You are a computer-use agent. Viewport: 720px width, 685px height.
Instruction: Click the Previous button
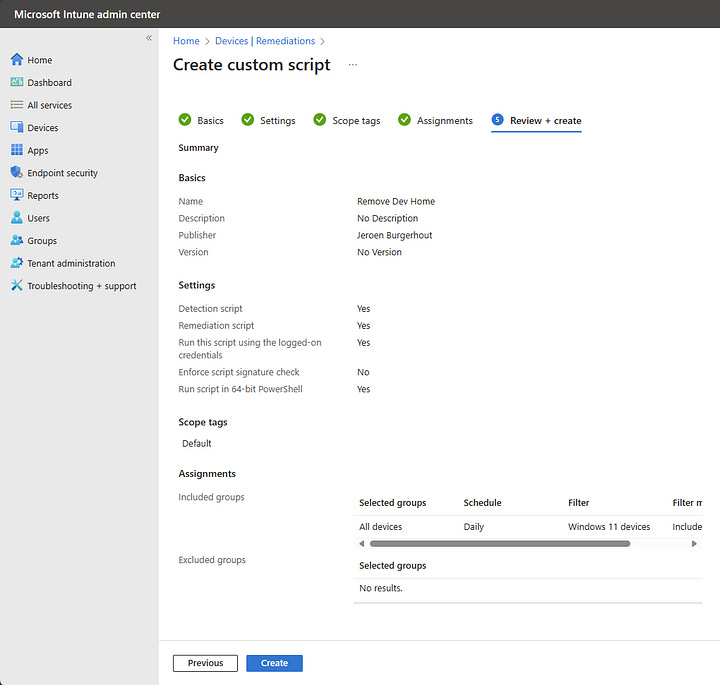205,663
